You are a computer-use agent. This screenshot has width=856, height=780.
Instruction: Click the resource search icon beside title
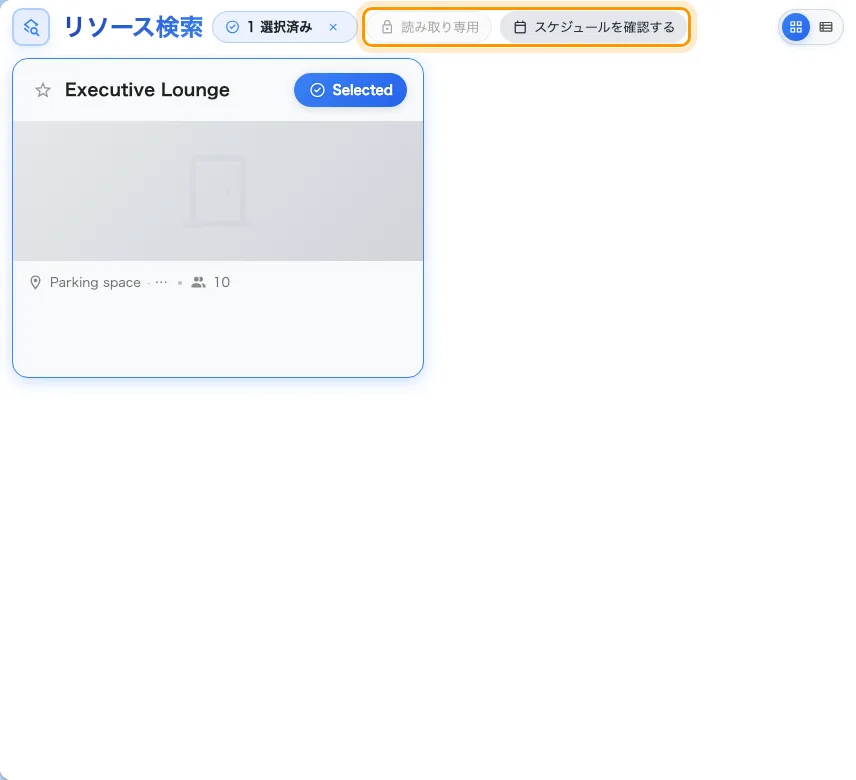tap(31, 27)
